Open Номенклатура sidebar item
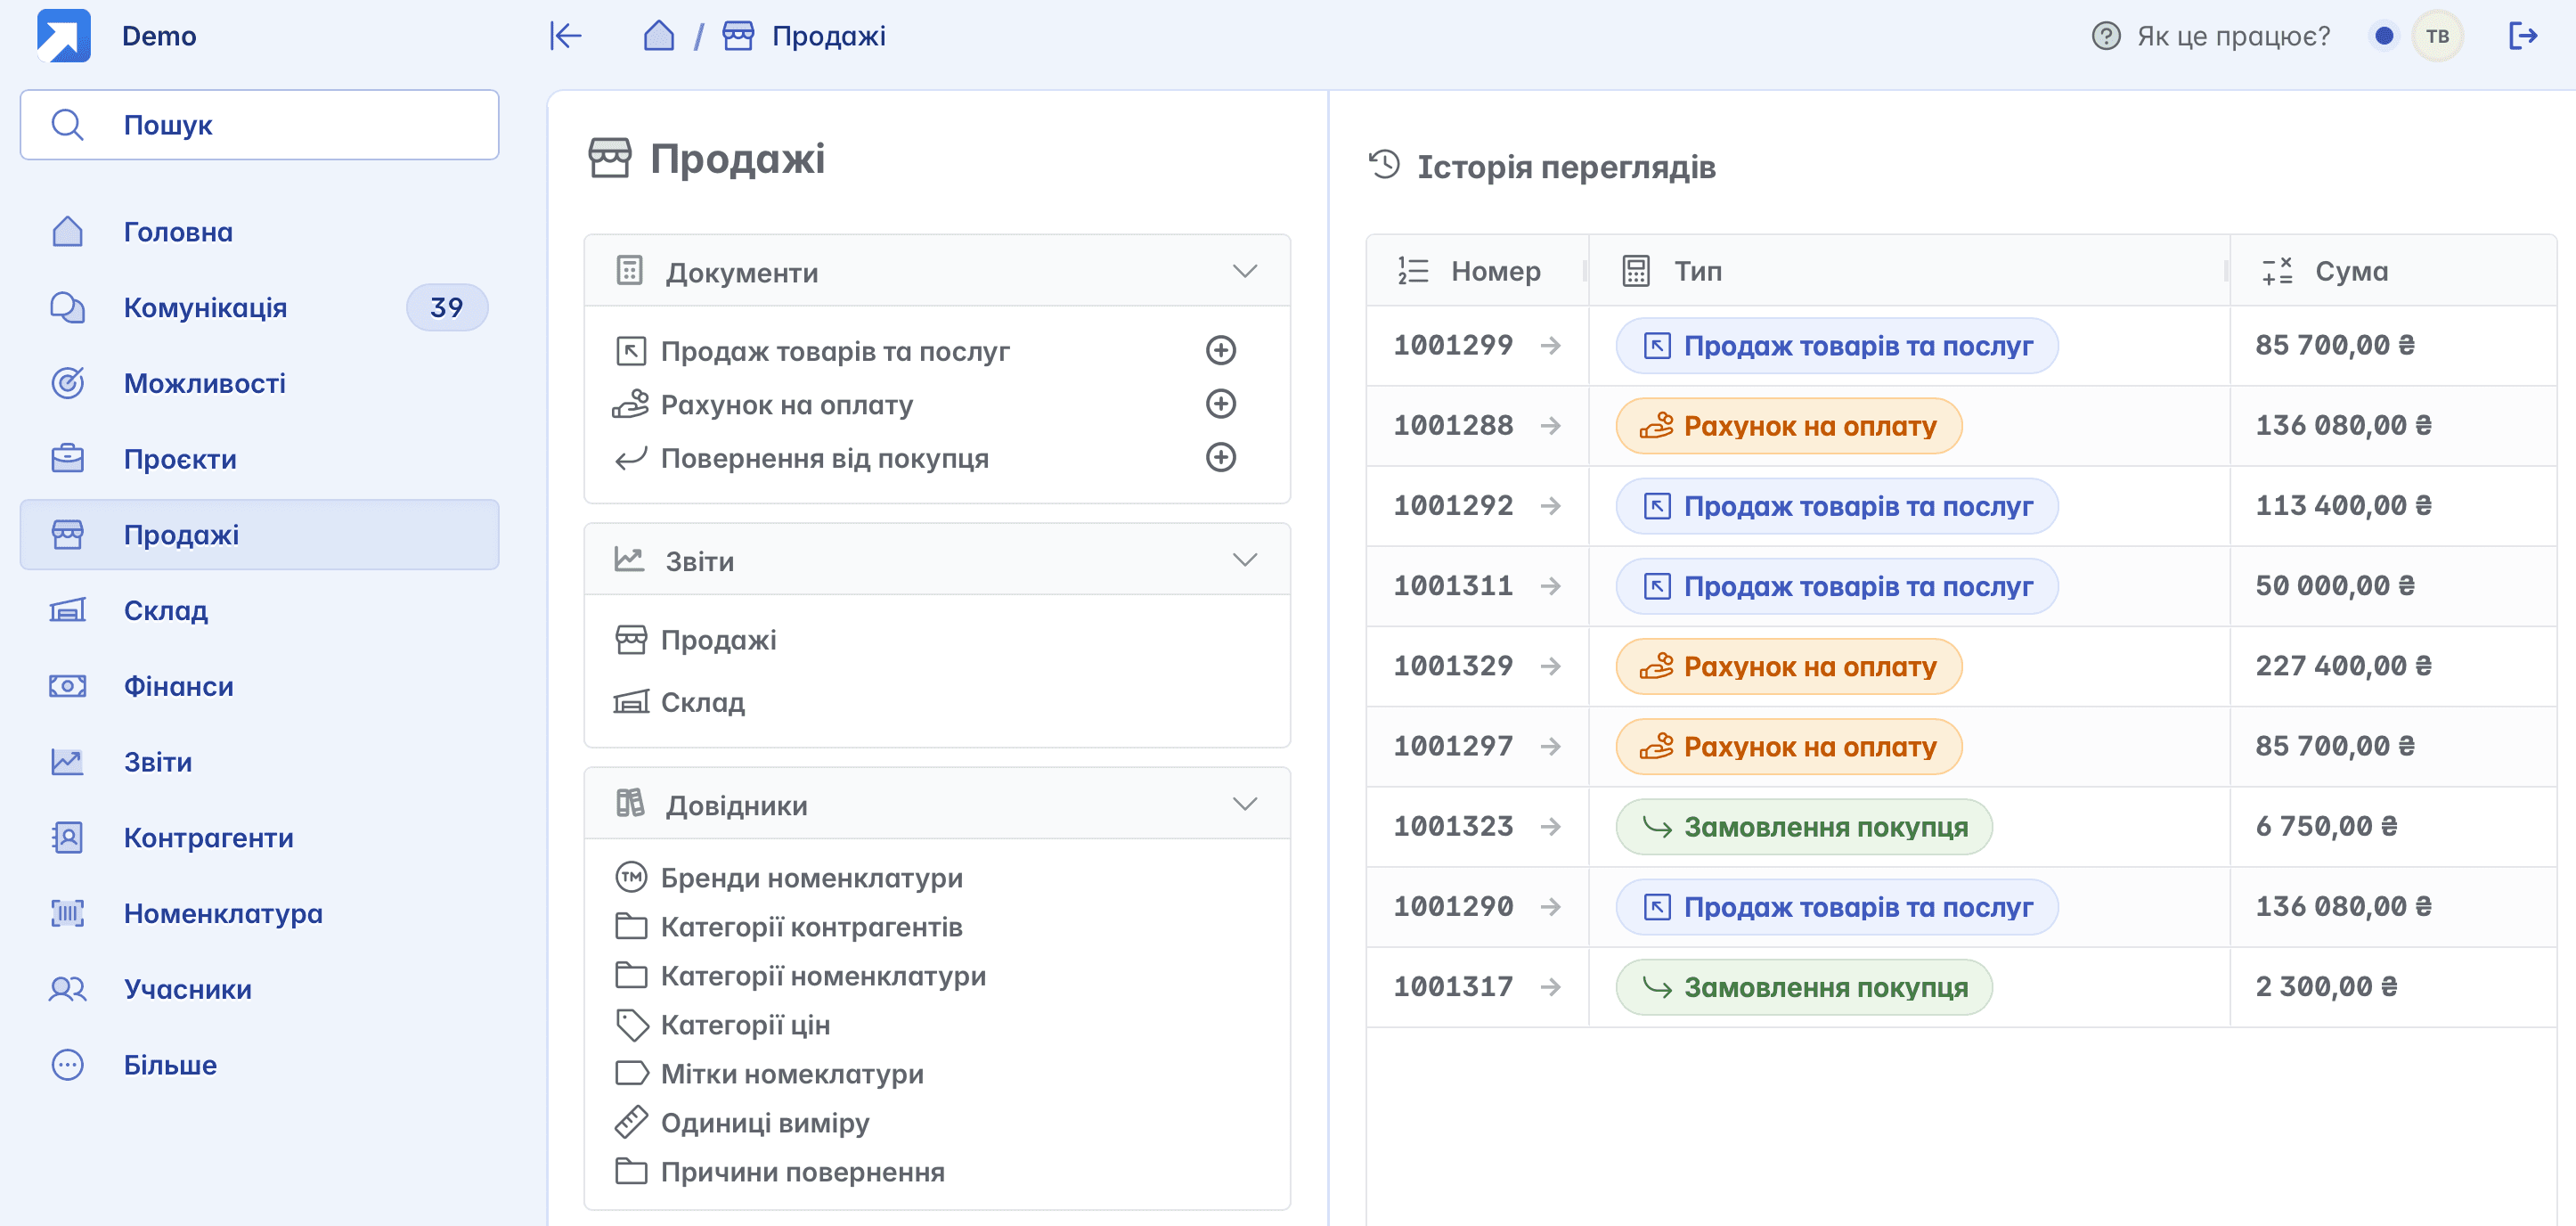 (222, 913)
